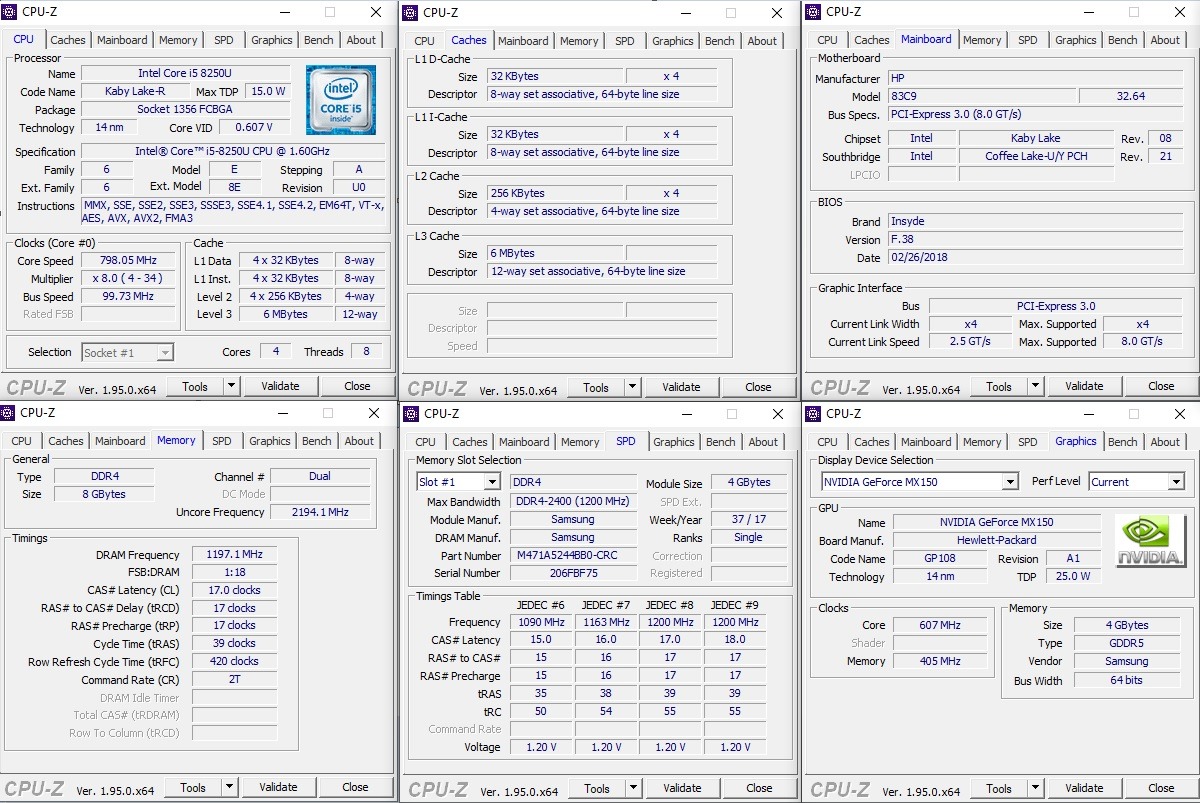Click CPU-Z title icon in Mainboard tab window

tap(813, 12)
